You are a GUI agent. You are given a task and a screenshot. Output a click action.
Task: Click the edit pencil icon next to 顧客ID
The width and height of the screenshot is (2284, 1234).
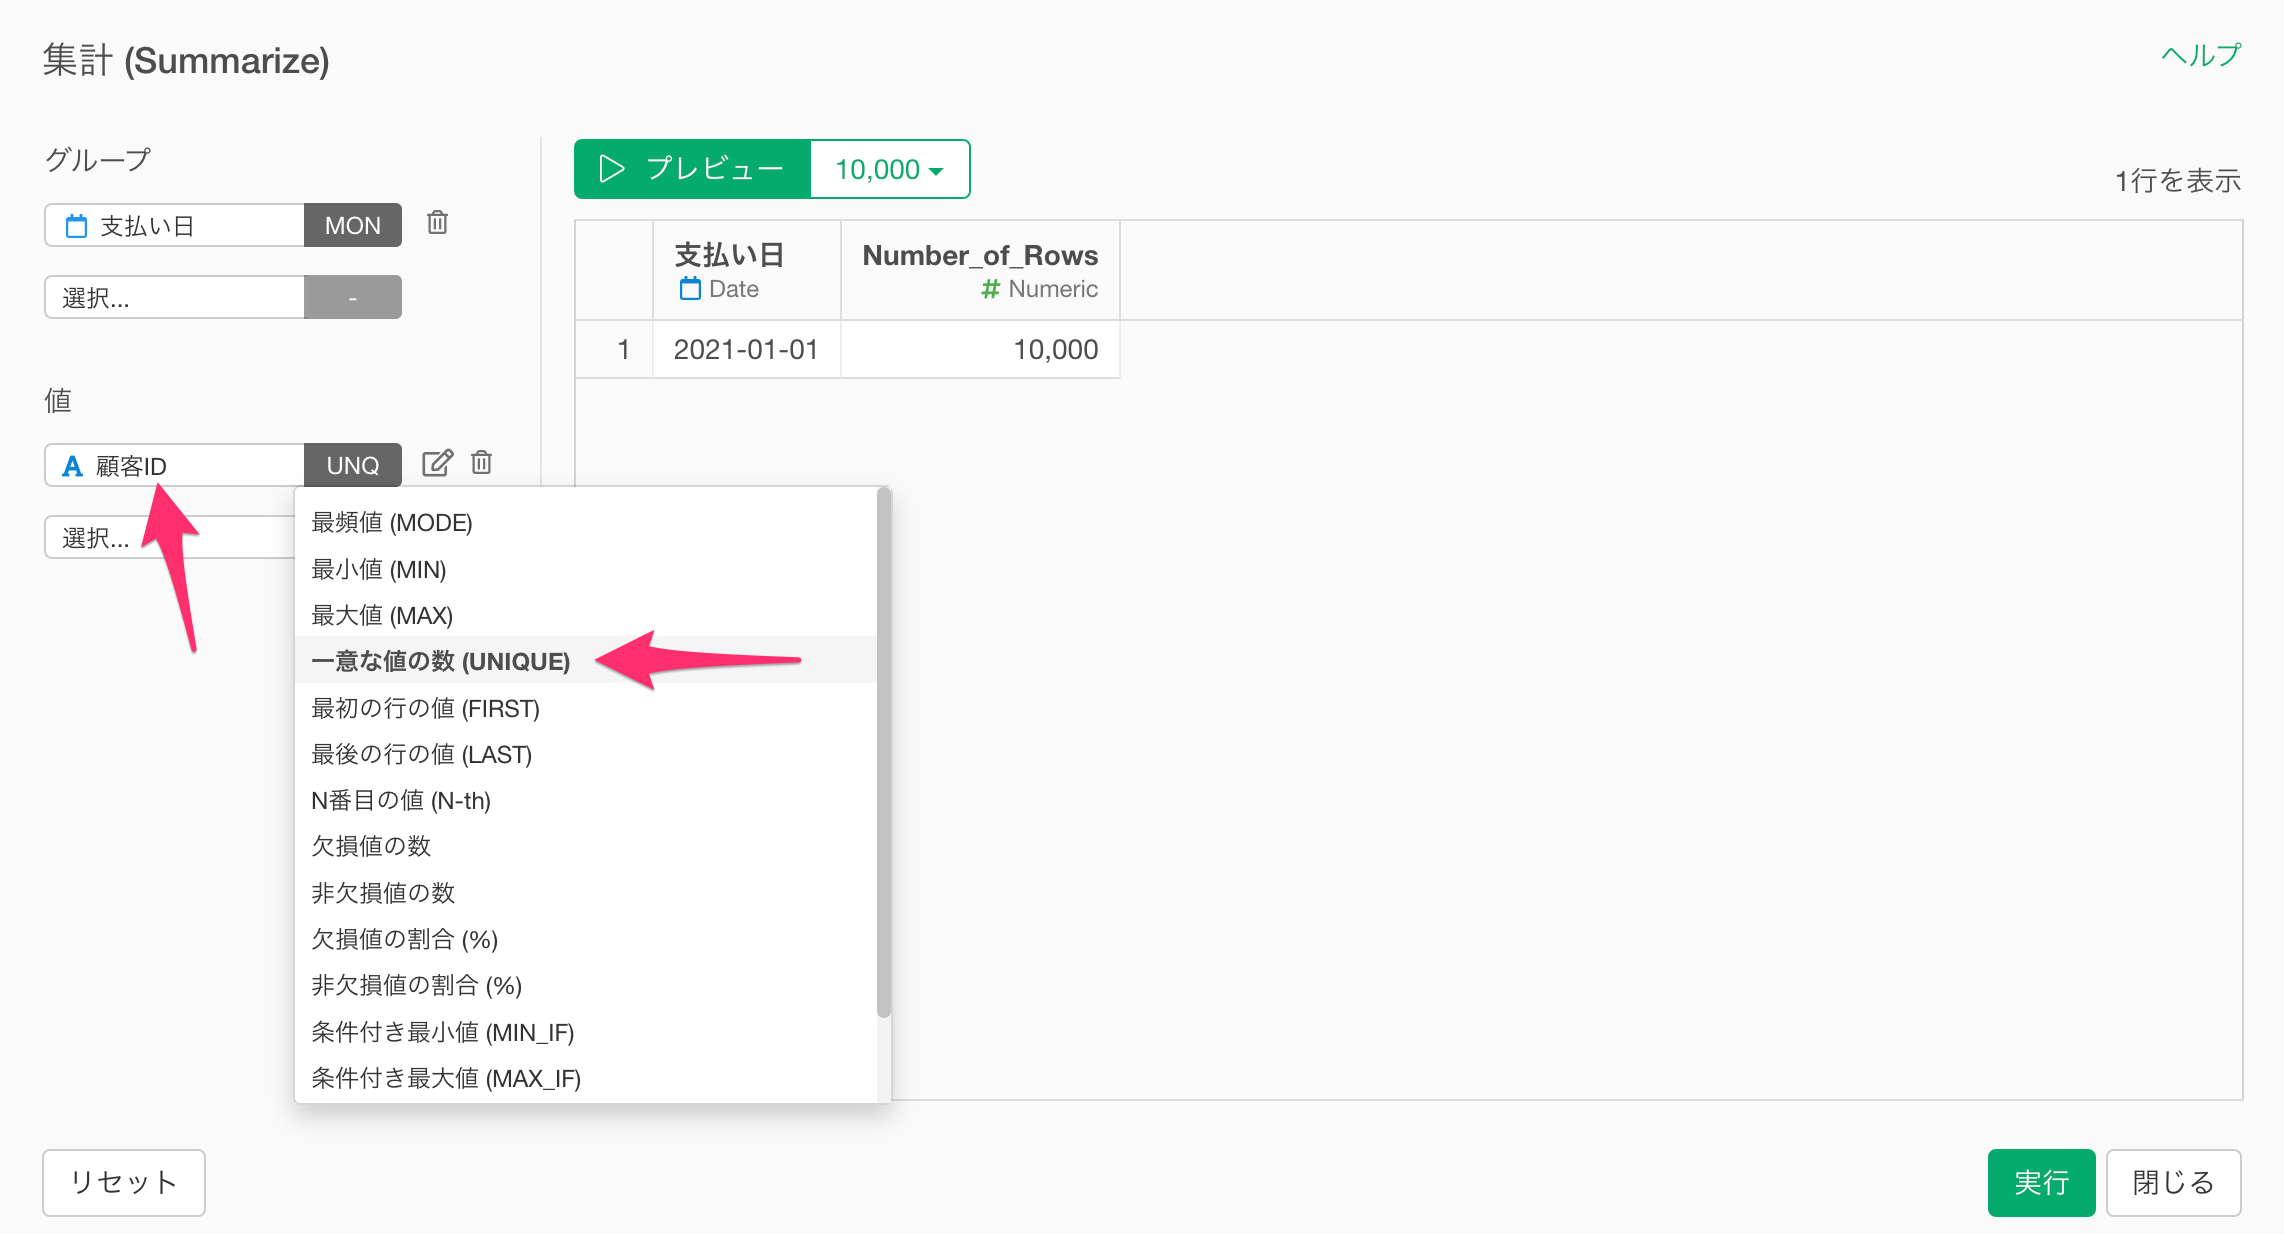coord(437,463)
